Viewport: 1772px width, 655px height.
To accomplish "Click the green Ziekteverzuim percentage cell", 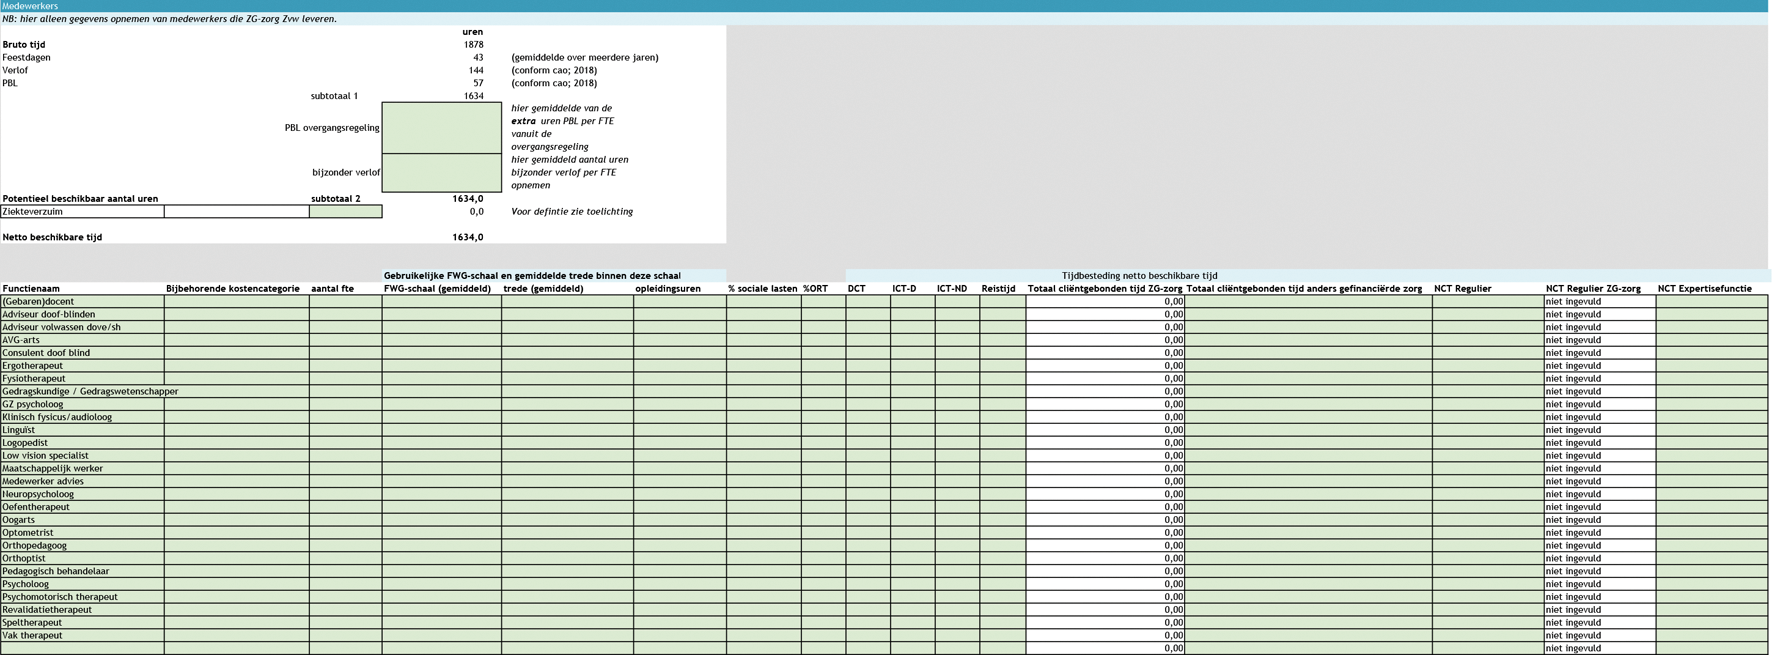I will 345,212.
